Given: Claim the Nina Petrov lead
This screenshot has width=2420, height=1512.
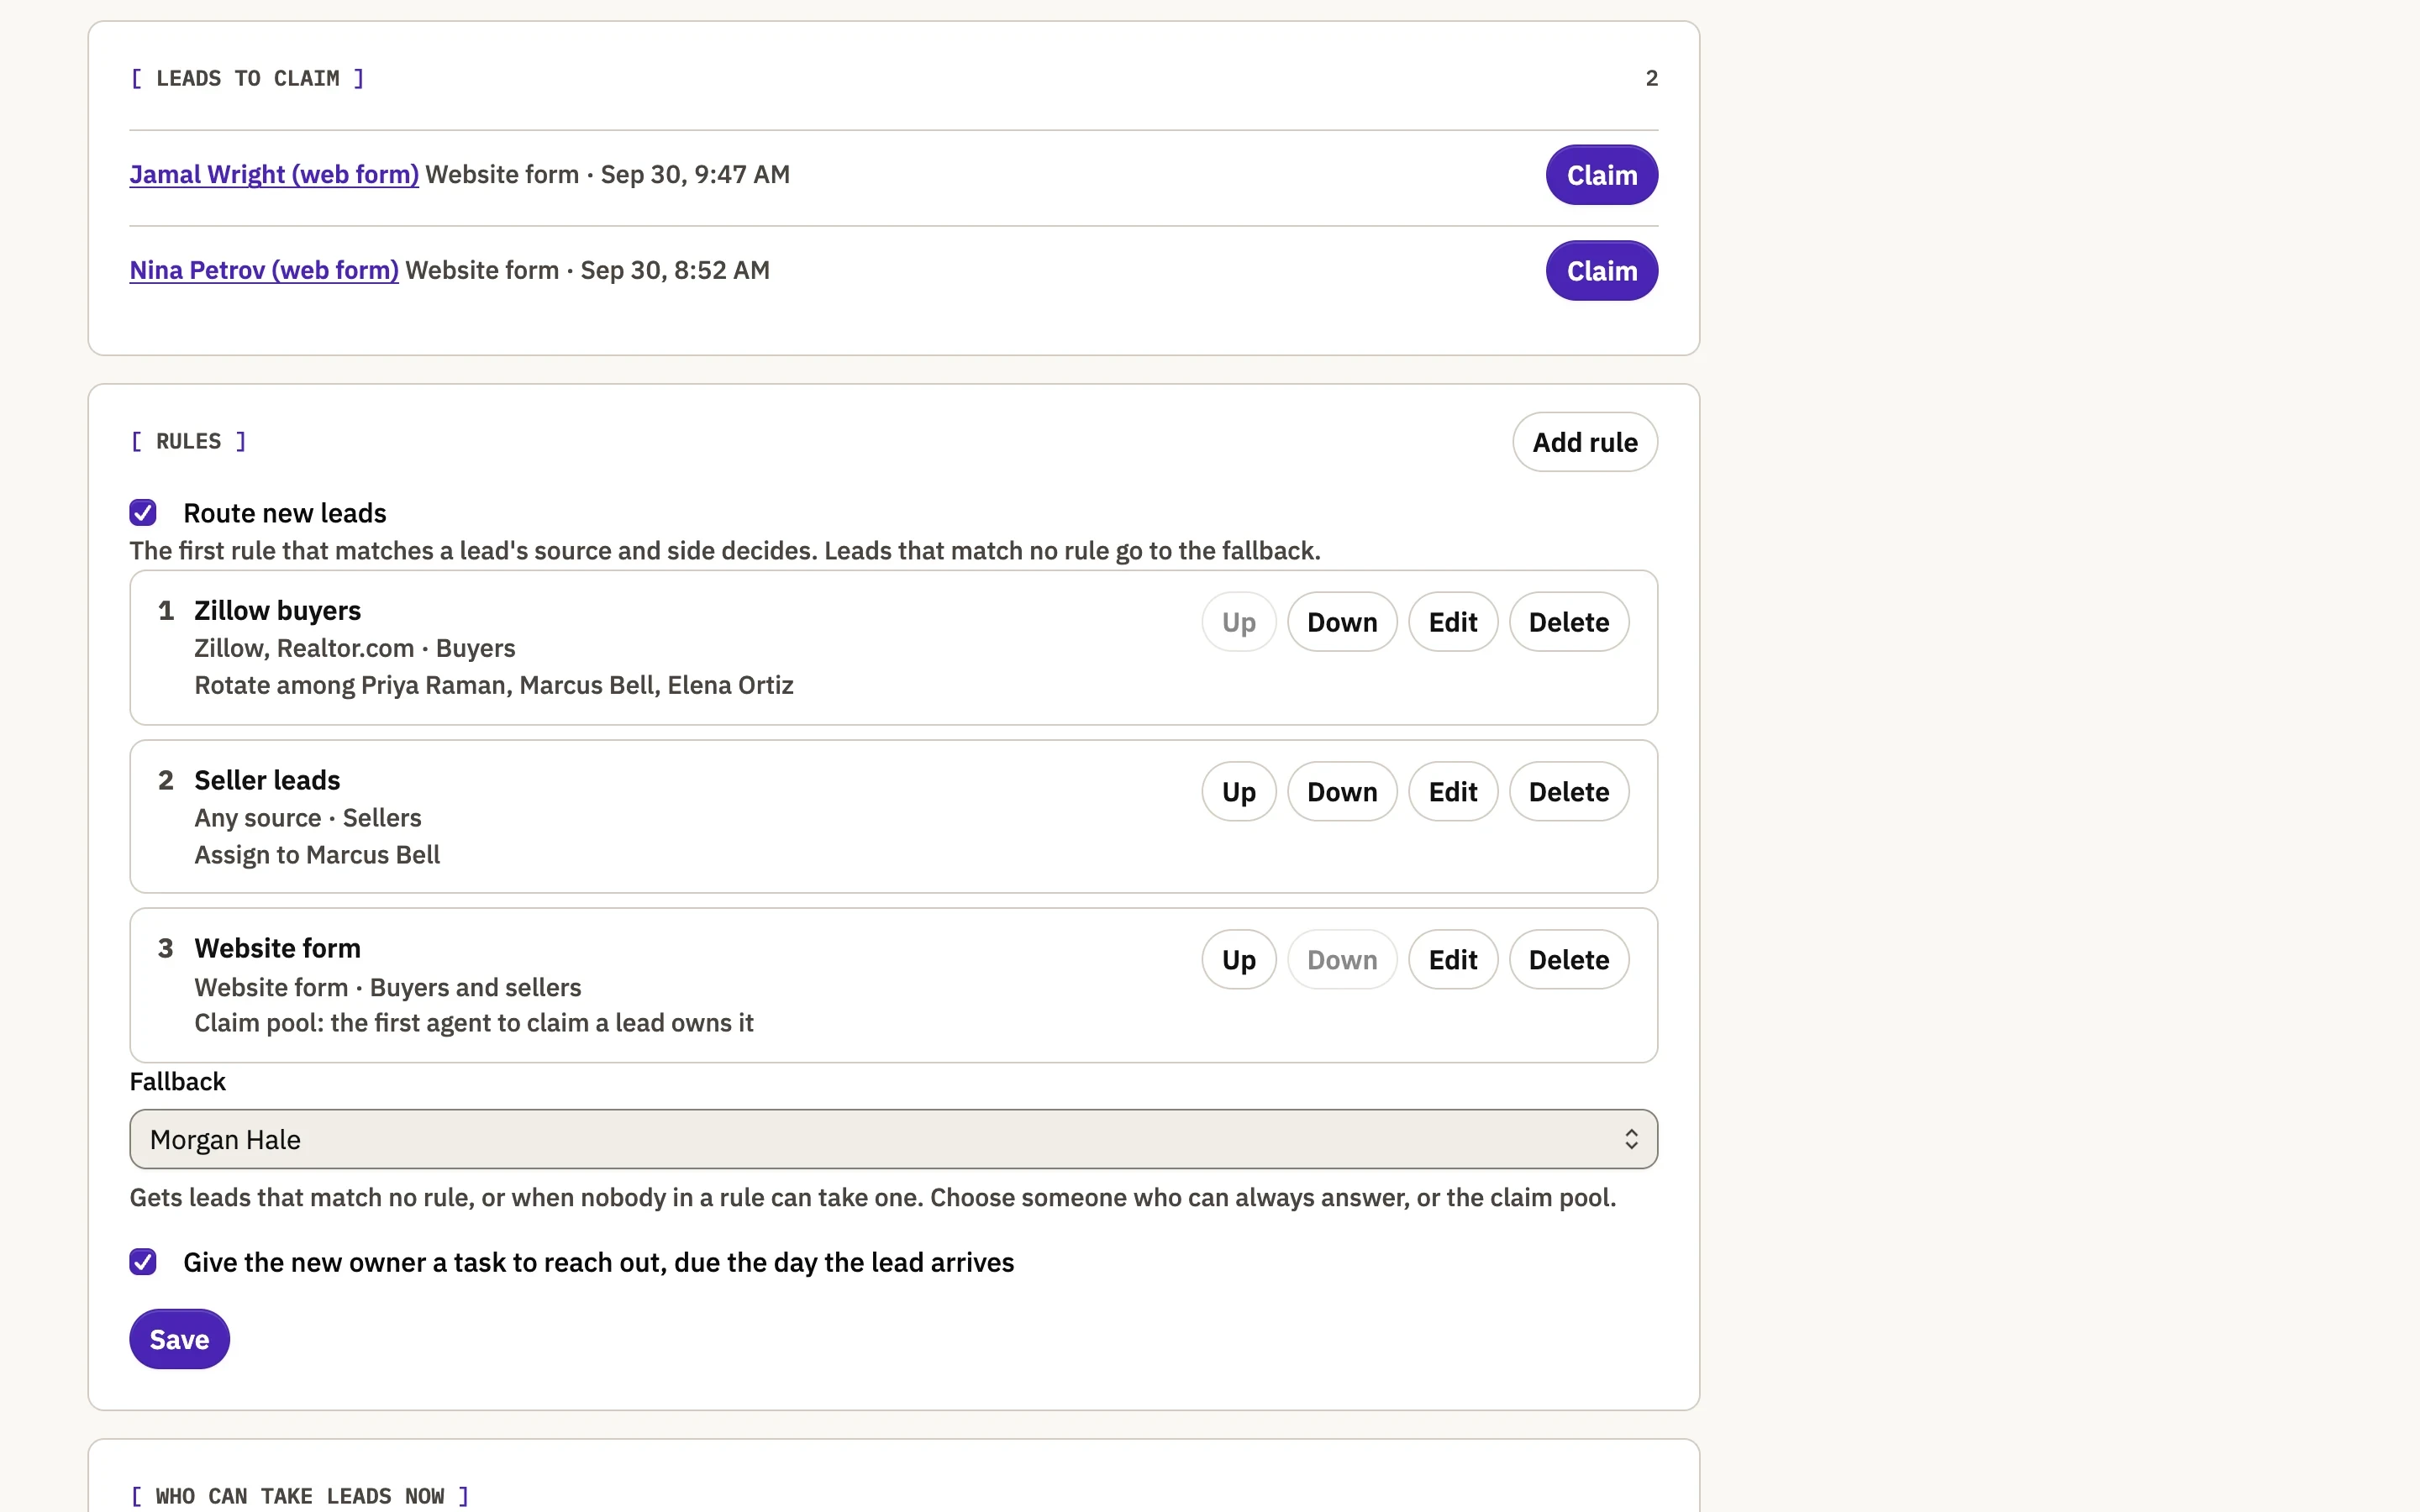Looking at the screenshot, I should tap(1601, 271).
